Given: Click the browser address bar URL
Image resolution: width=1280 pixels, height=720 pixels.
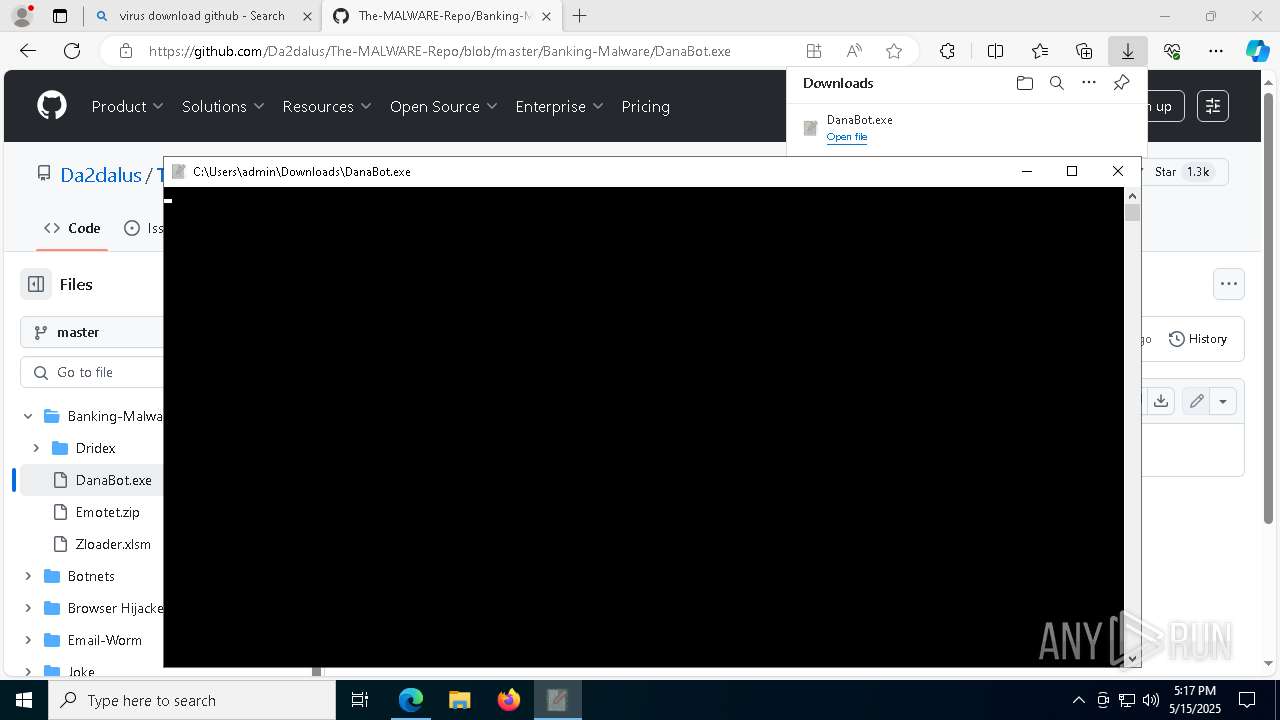Looking at the screenshot, I should point(440,51).
